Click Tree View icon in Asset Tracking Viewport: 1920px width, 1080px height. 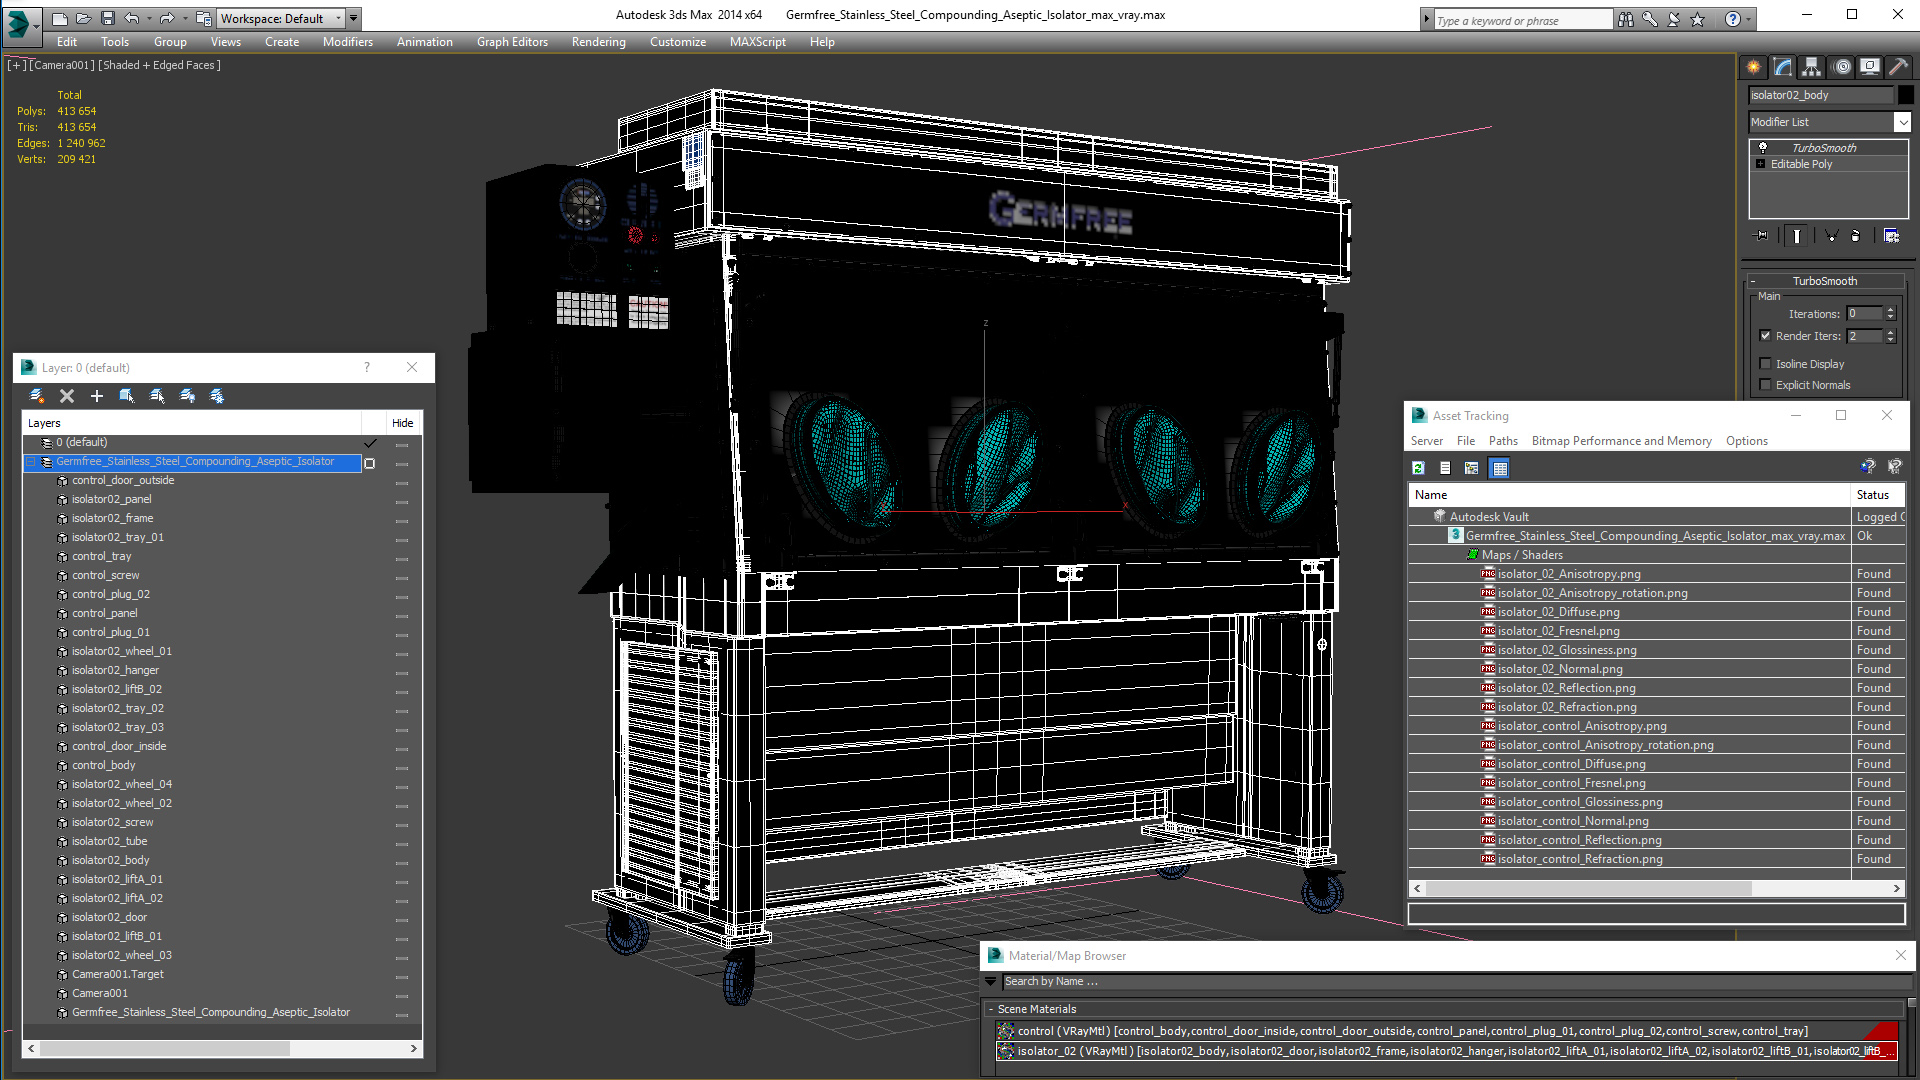coord(1472,468)
